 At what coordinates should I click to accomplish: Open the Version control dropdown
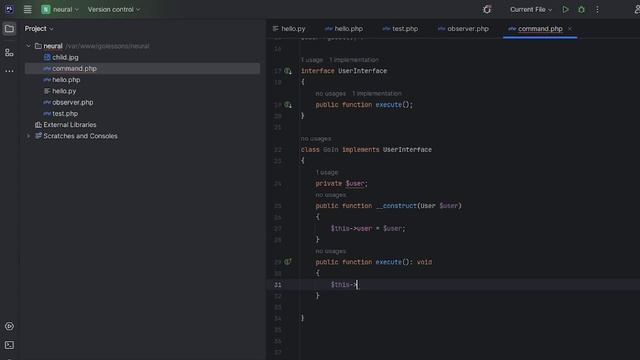tap(114, 9)
